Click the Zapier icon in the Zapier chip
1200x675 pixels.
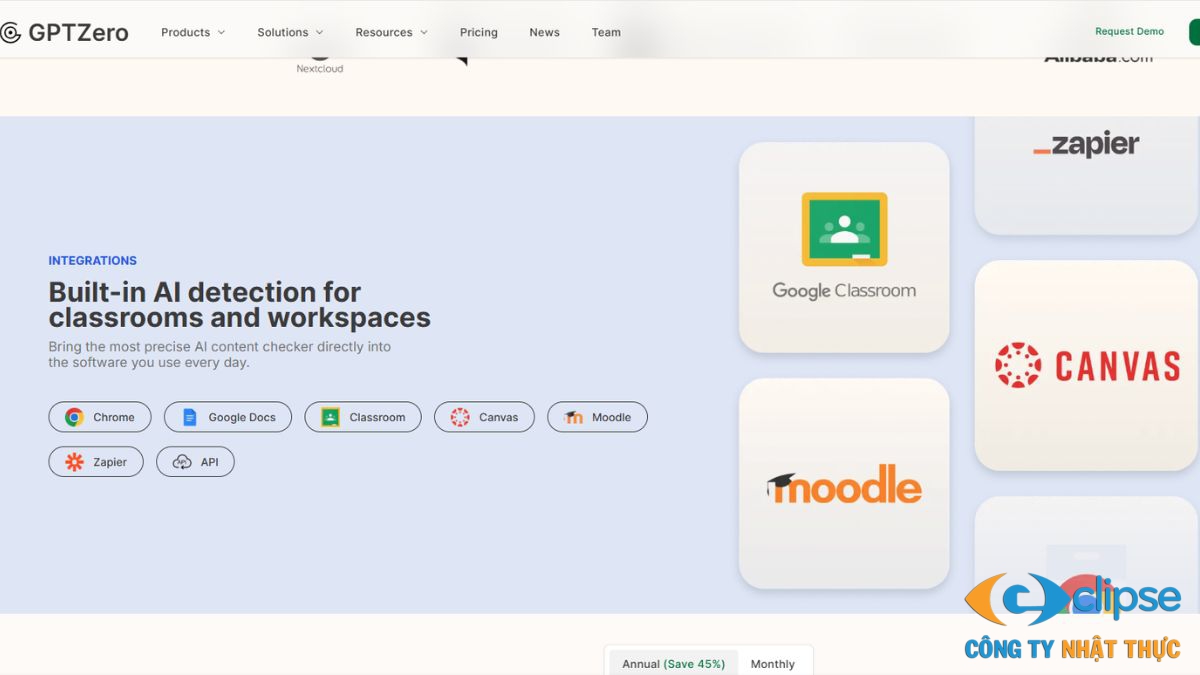tap(74, 462)
